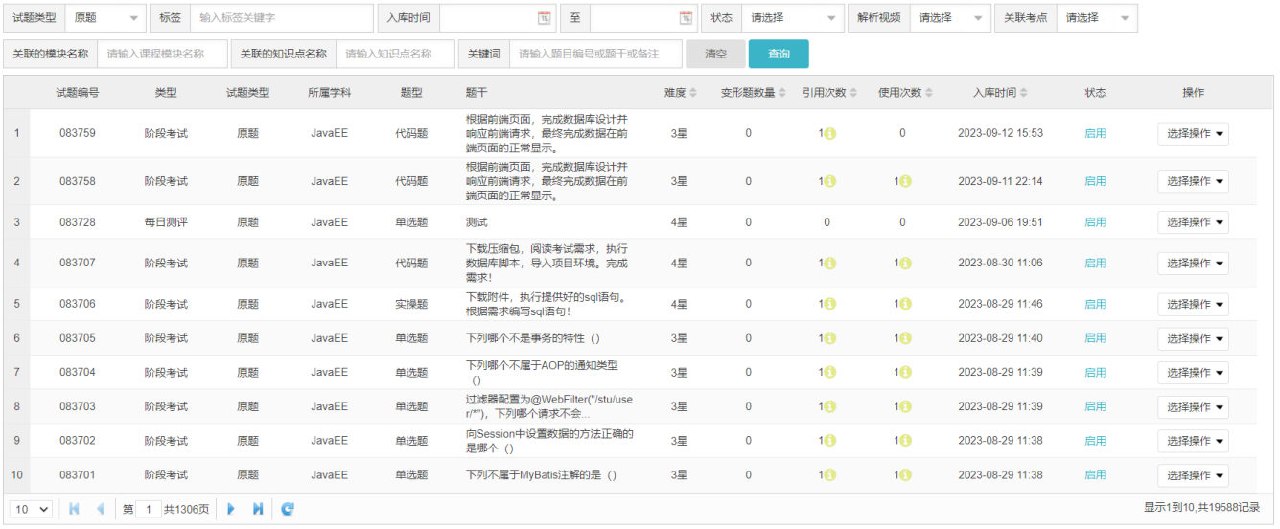1280x529 pixels.
Task: Open the end date calendar icon after 至
Action: (686, 18)
